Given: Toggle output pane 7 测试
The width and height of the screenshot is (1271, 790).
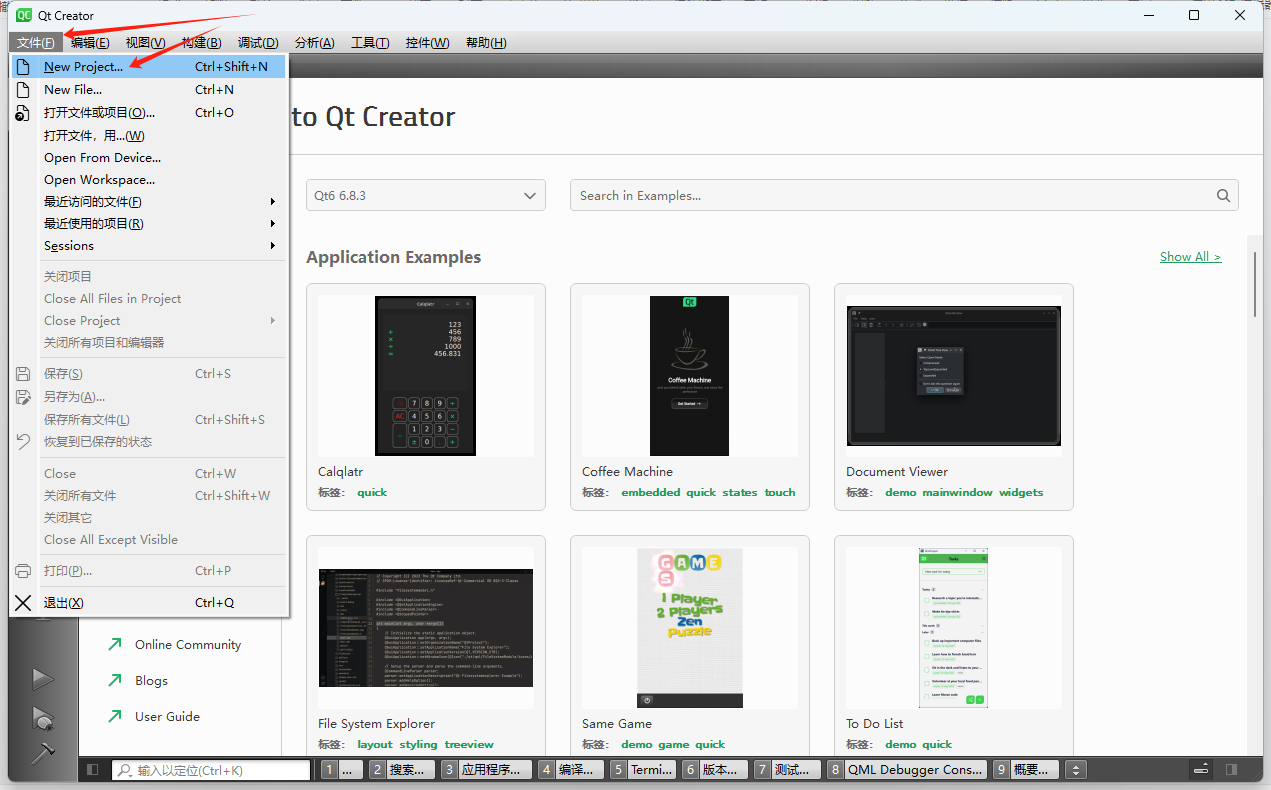Looking at the screenshot, I should point(789,770).
